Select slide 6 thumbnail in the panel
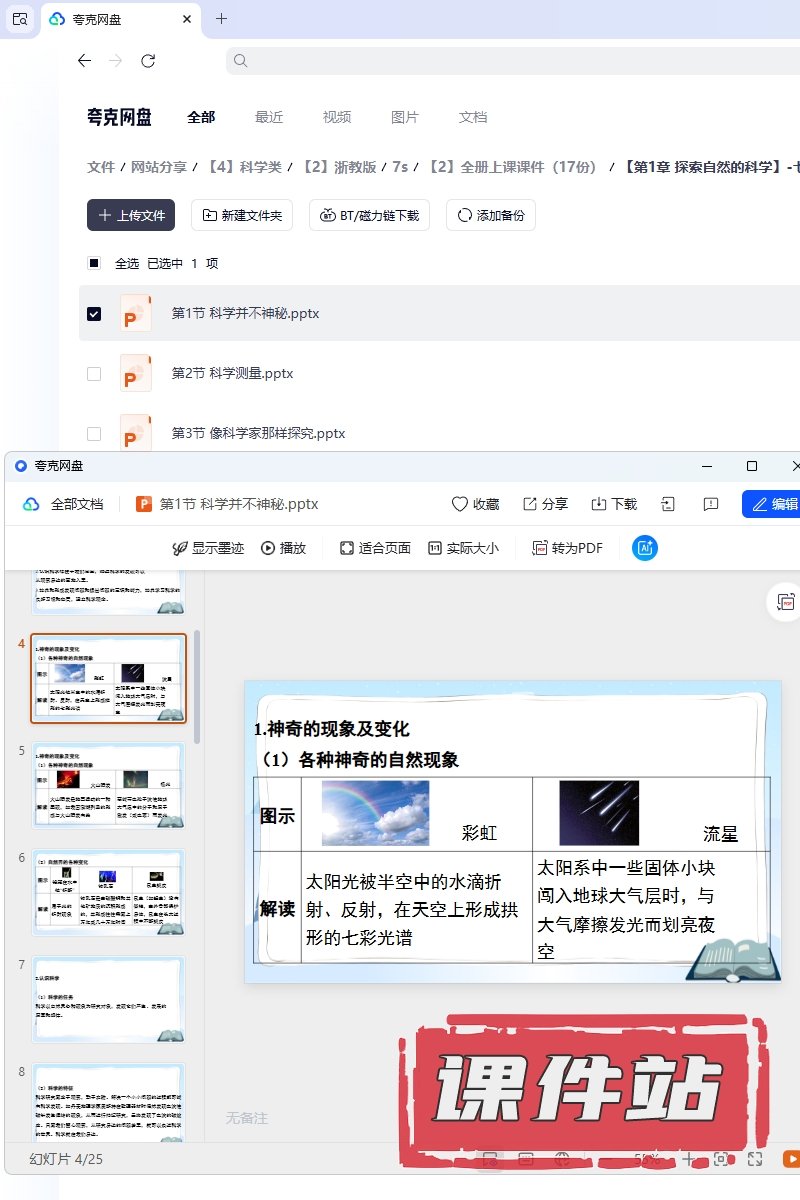Image resolution: width=800 pixels, height=1200 pixels. tap(108, 893)
